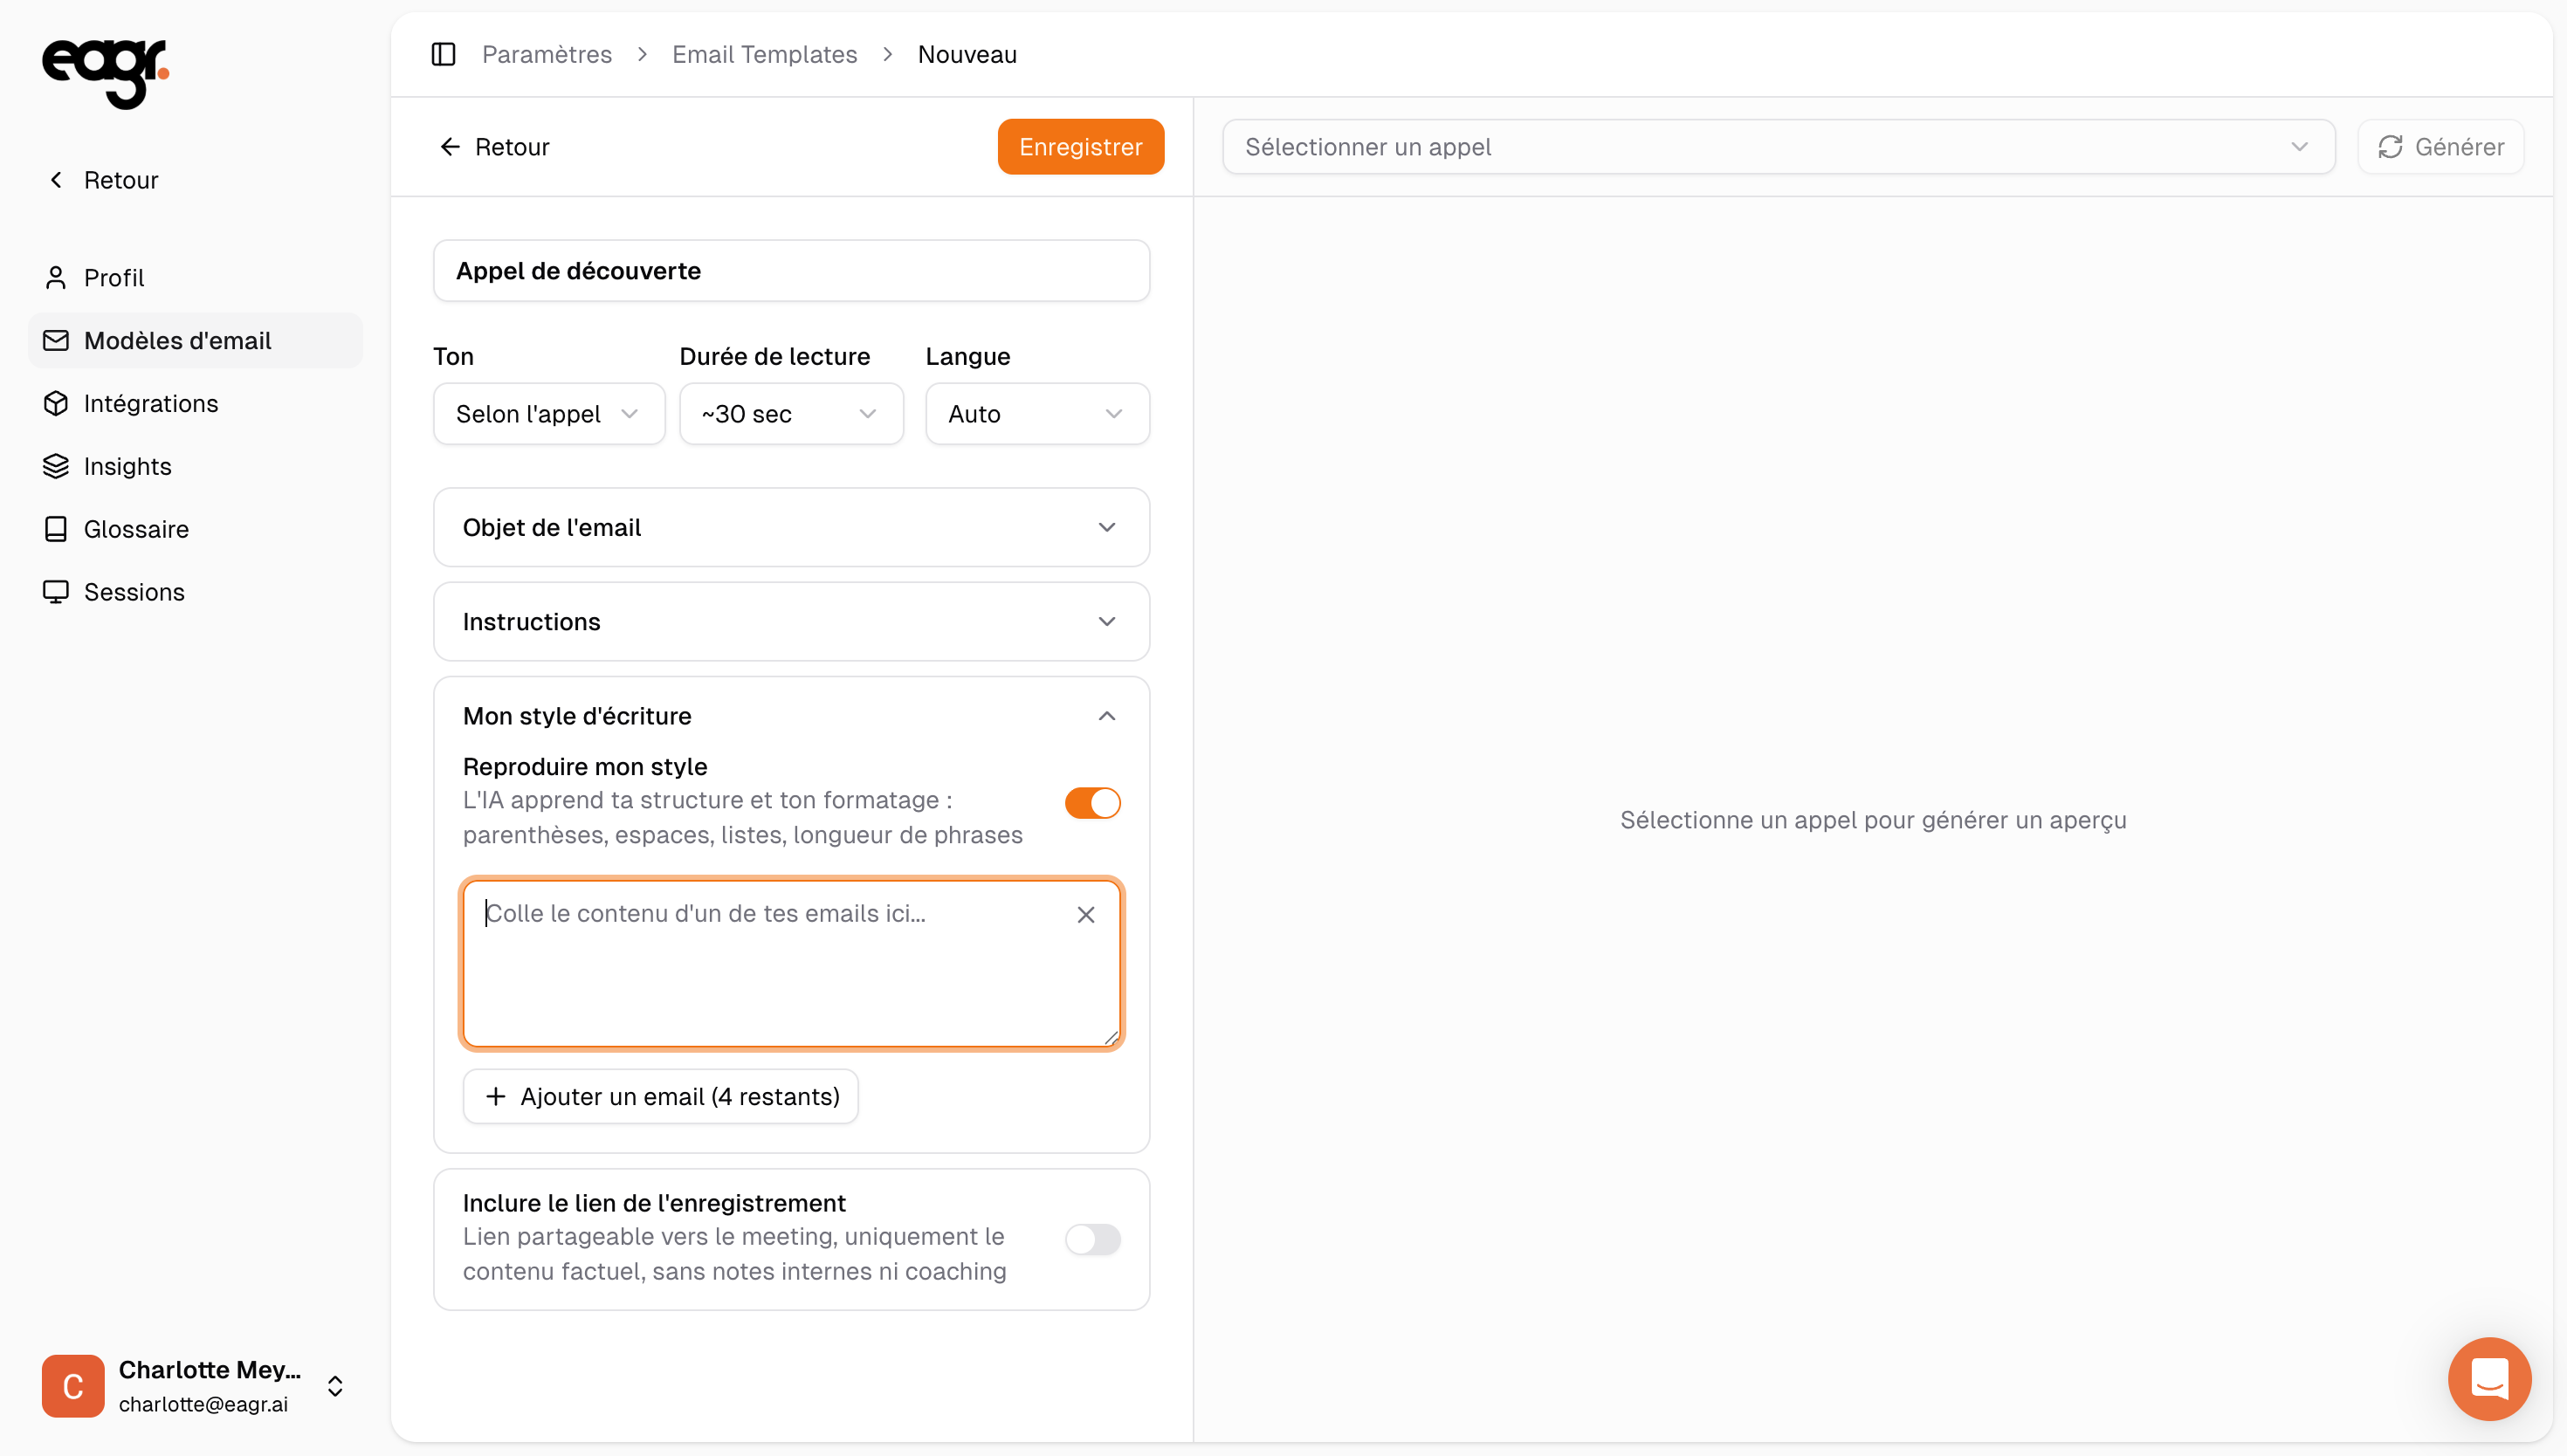Disable the Reproduire mon style toggle
The image size is (2567, 1456).
tap(1092, 803)
